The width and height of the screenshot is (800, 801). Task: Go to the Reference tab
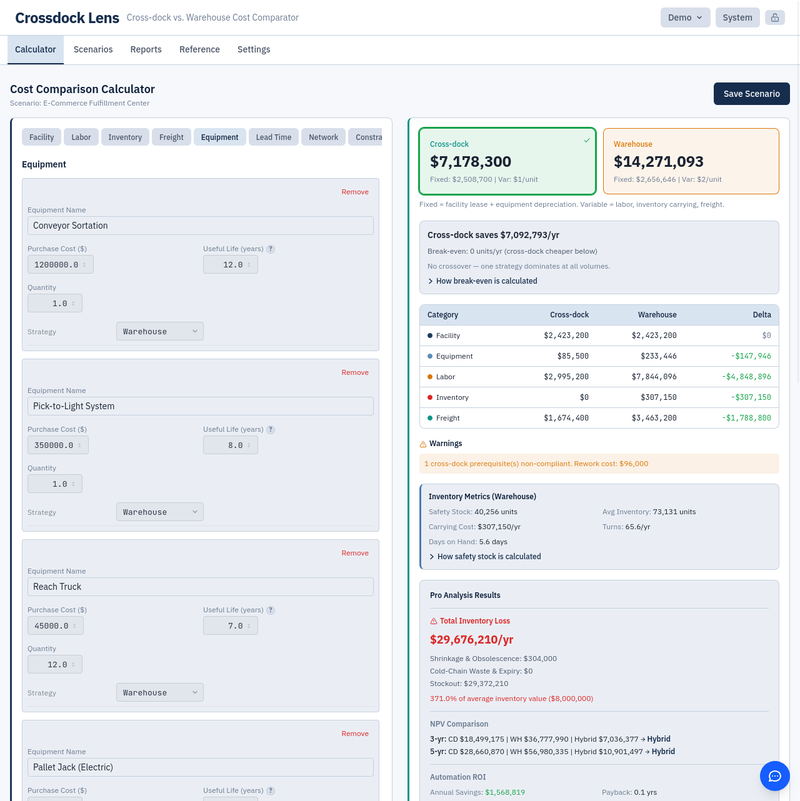pos(199,50)
